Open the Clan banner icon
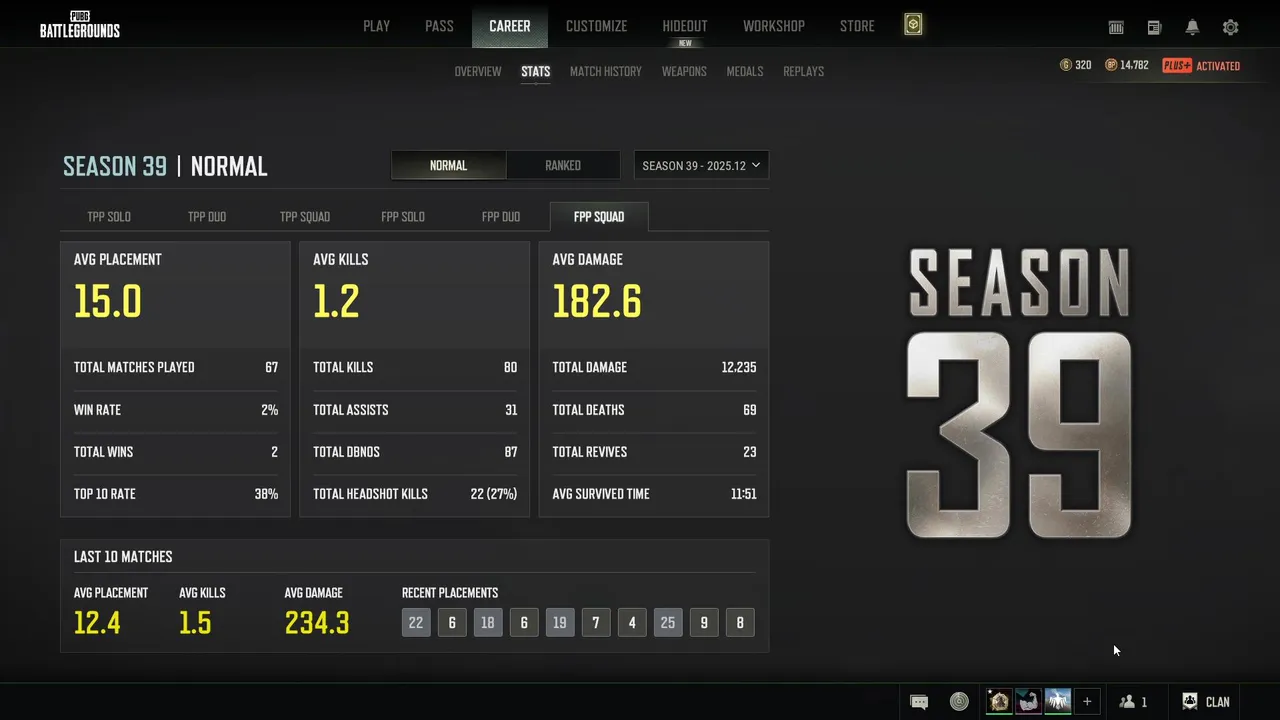The height and width of the screenshot is (720, 1280). [1190, 702]
